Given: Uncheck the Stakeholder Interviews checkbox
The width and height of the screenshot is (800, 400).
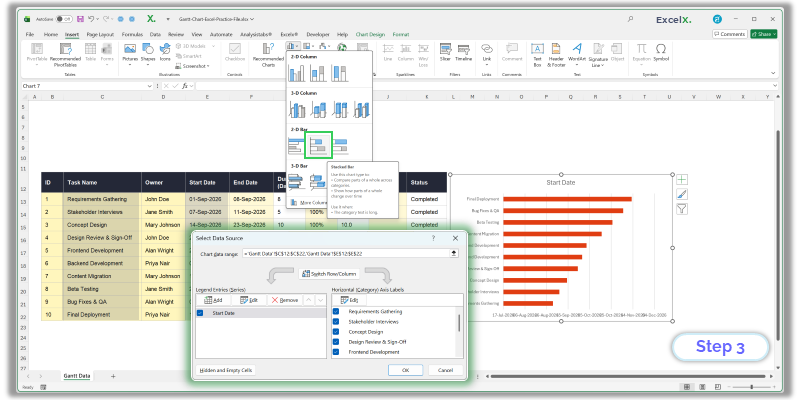Looking at the screenshot, I should pos(336,321).
